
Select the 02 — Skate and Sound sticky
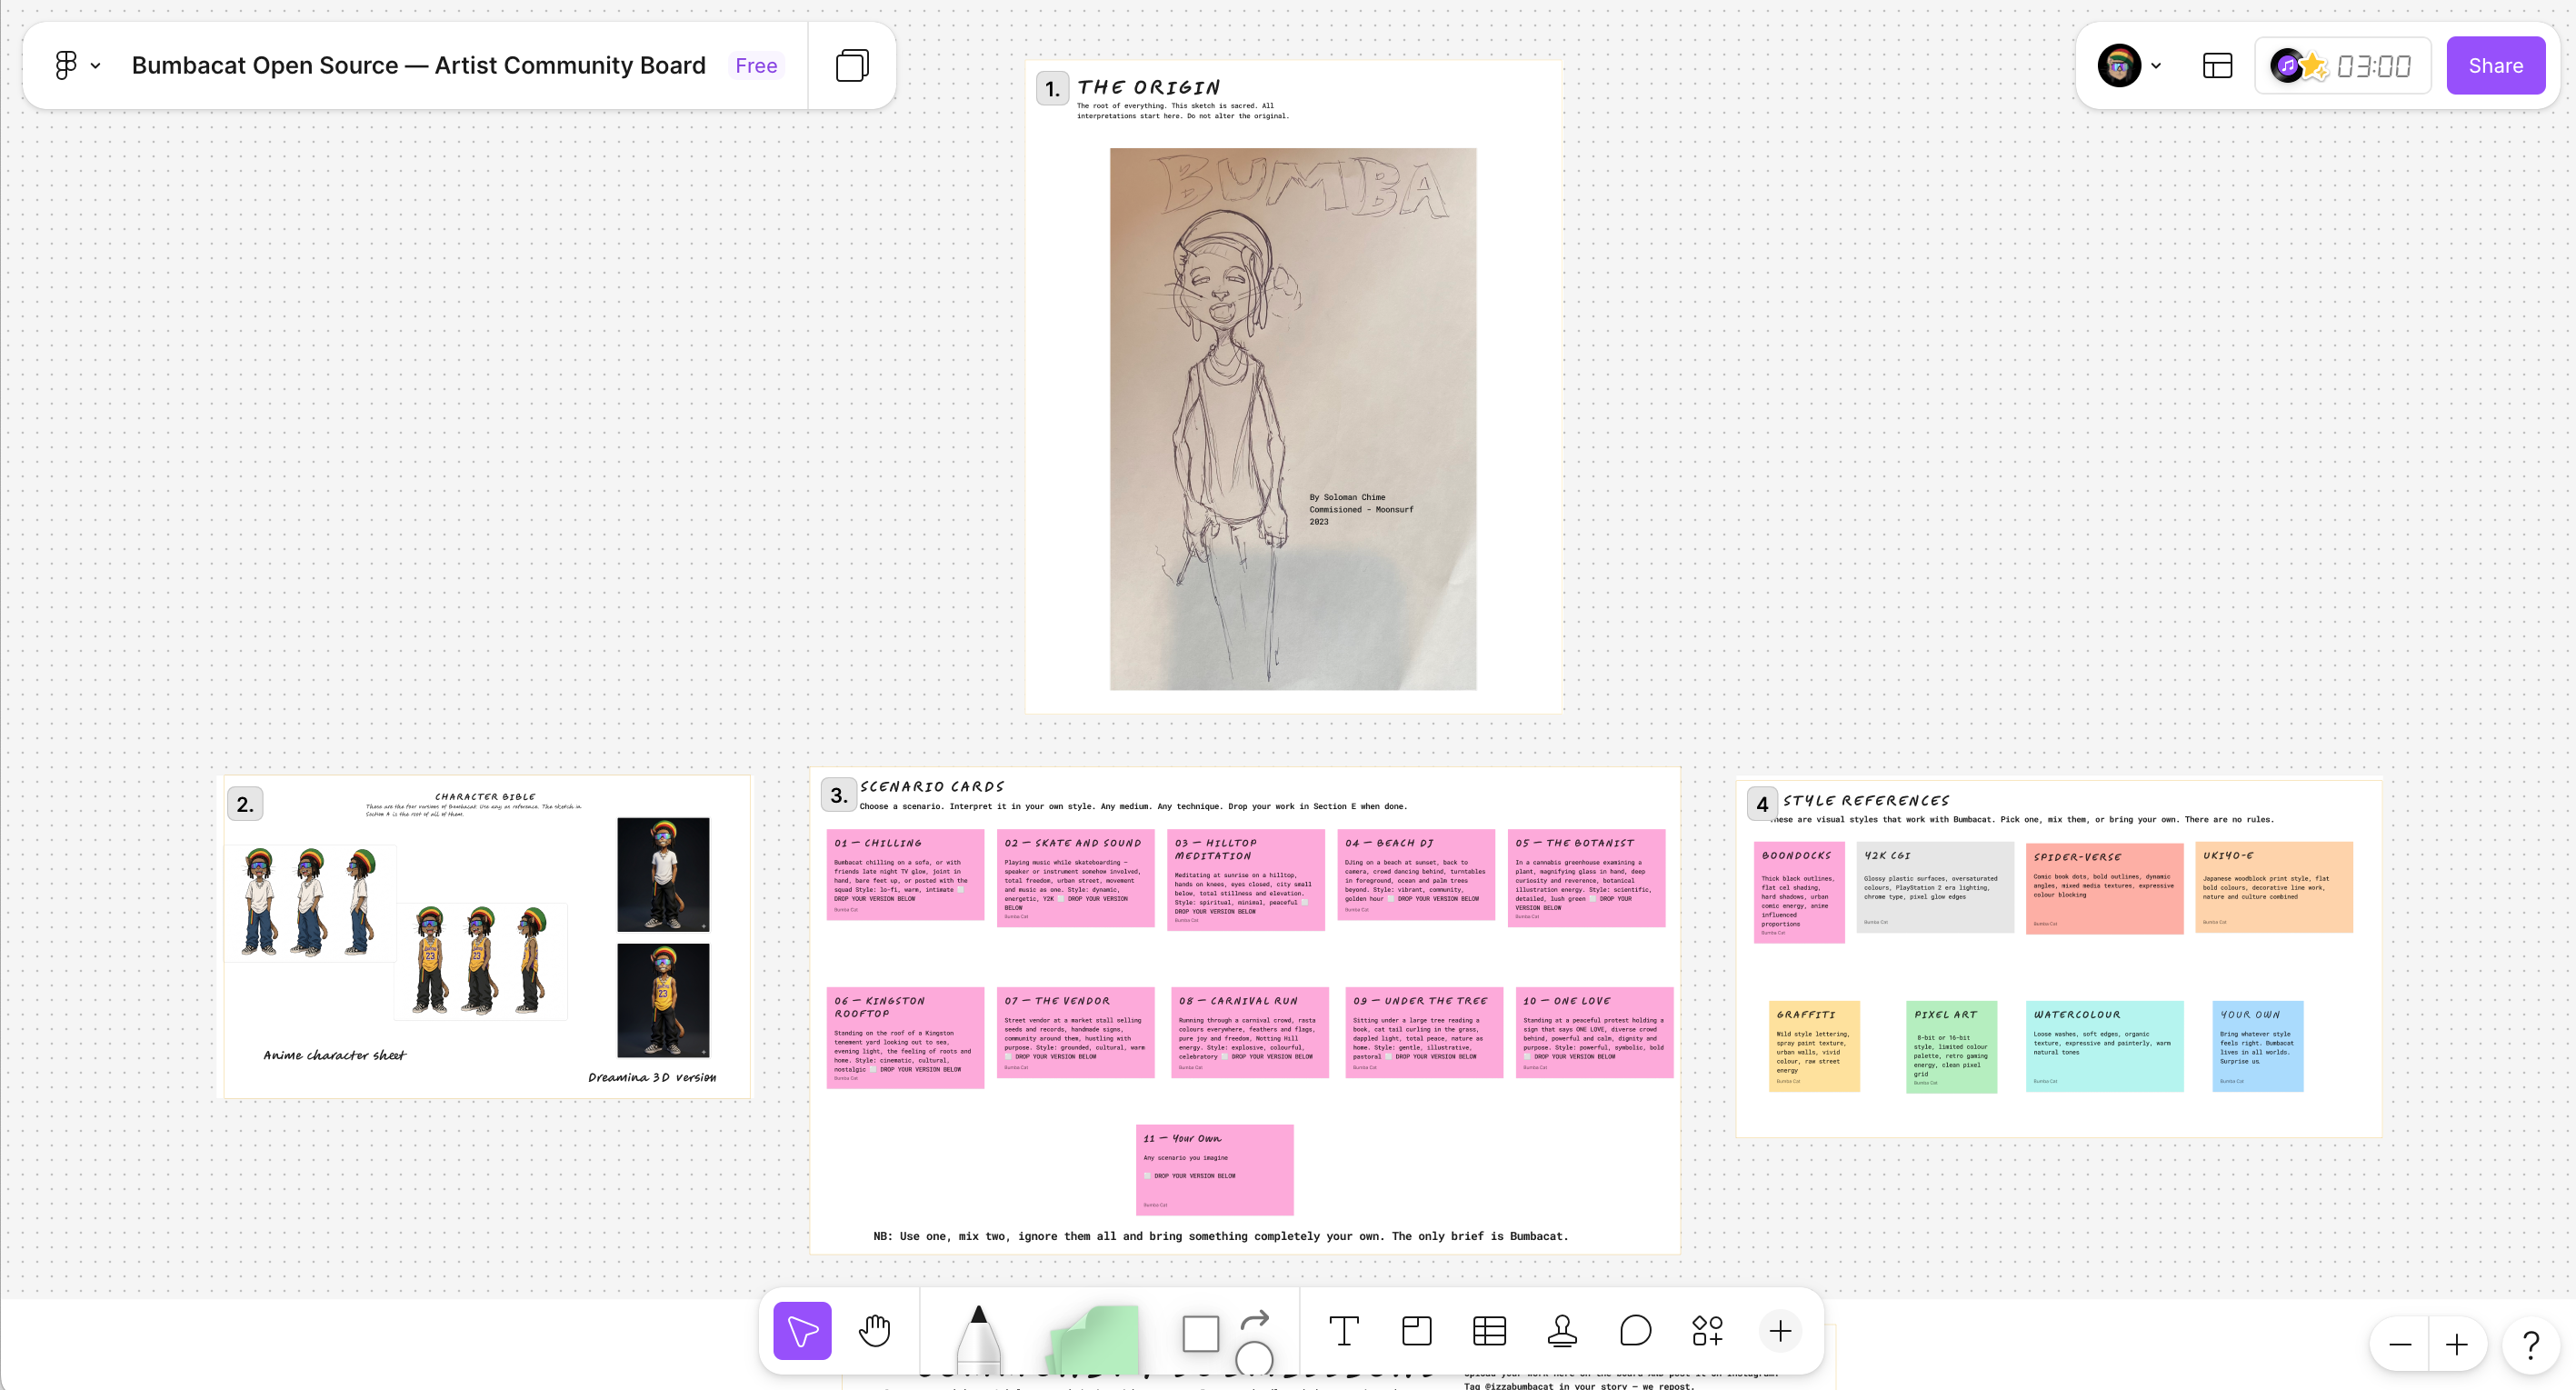pyautogui.click(x=1075, y=877)
